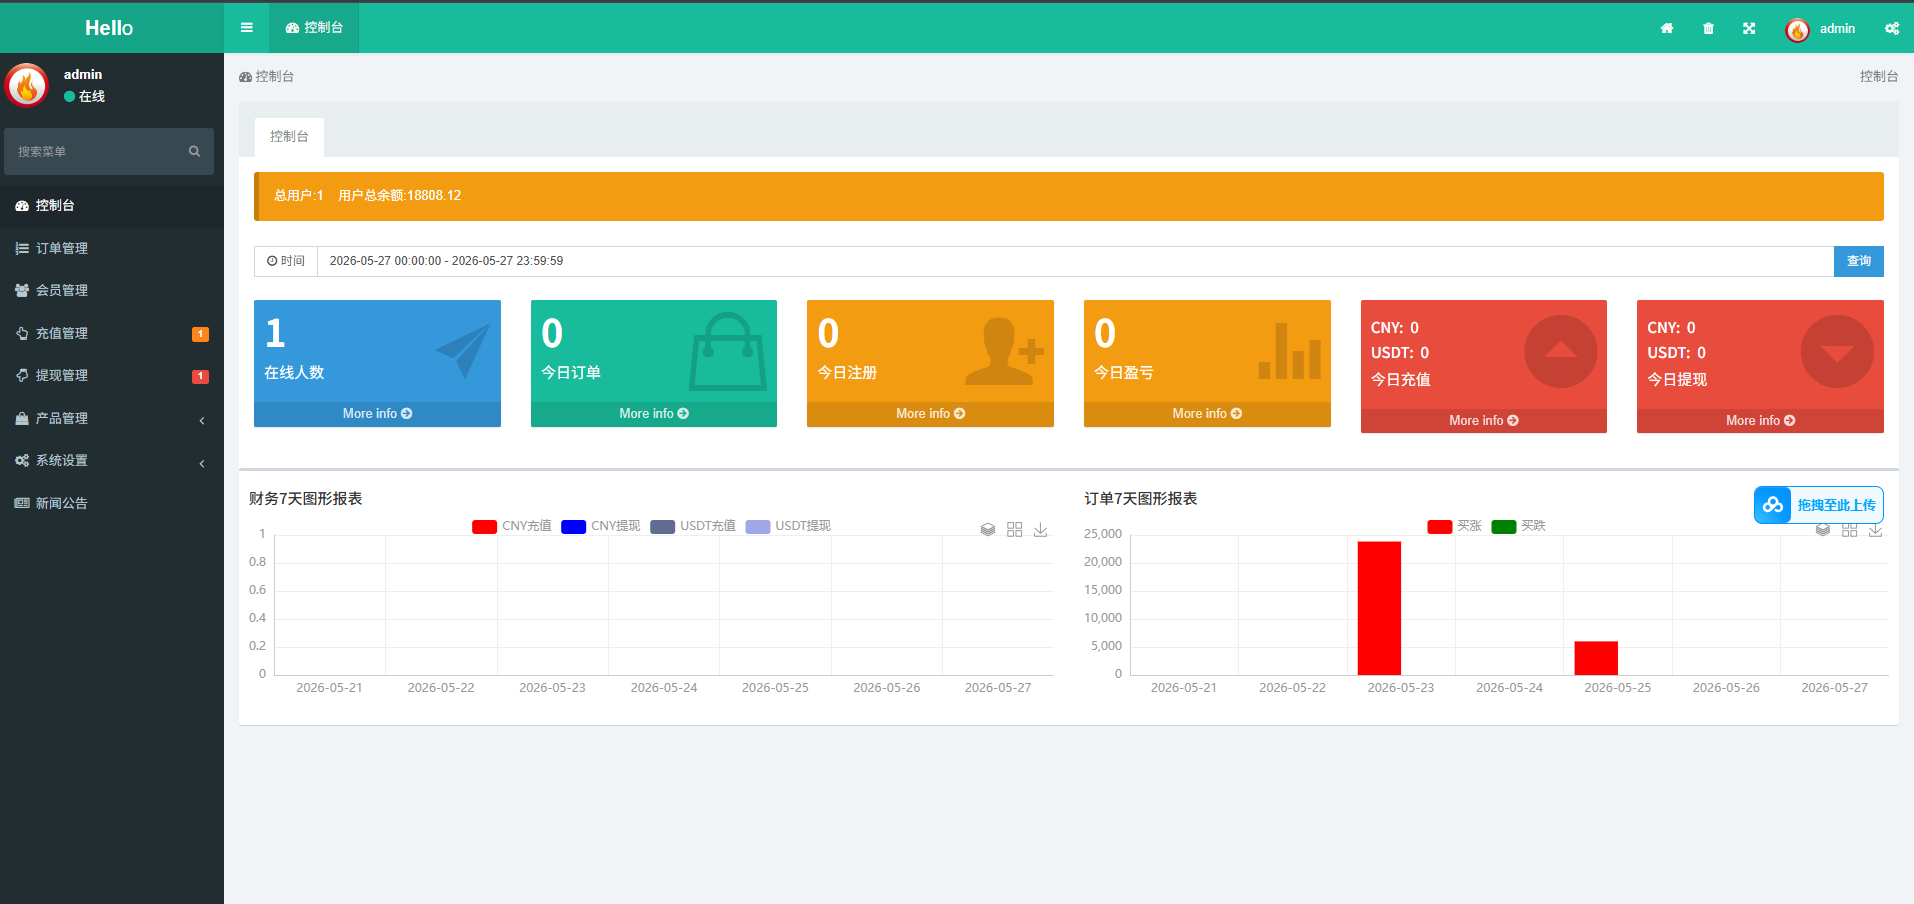Click the trash clear-cache icon
Viewport: 1914px width, 904px height.
pos(1708,28)
